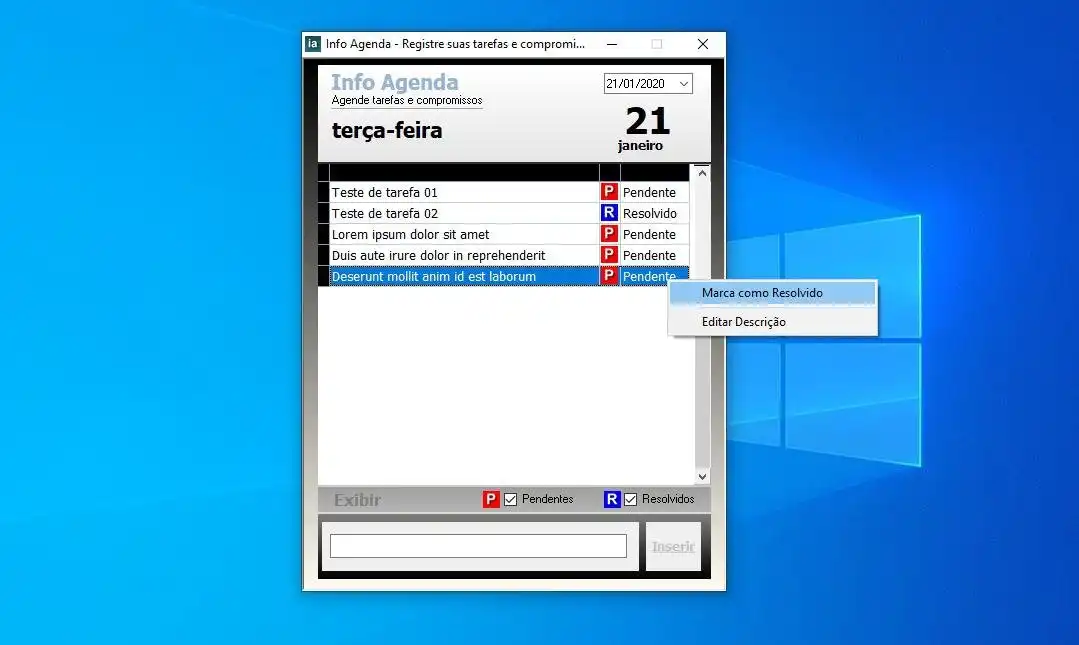Choose Marca como Resolvido from context menu
The height and width of the screenshot is (645, 1079).
point(773,293)
